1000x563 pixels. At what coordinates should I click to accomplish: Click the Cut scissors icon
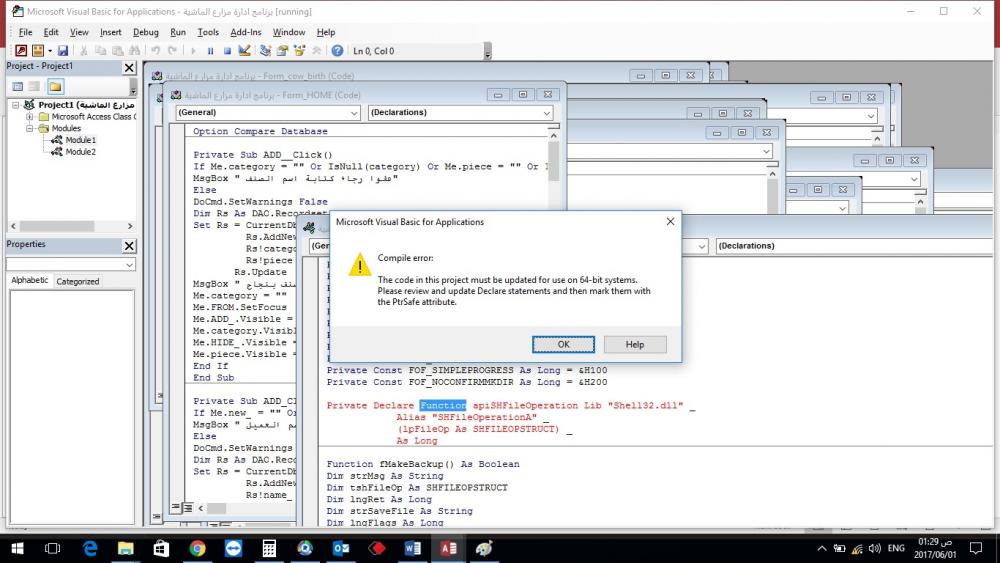pyautogui.click(x=84, y=50)
